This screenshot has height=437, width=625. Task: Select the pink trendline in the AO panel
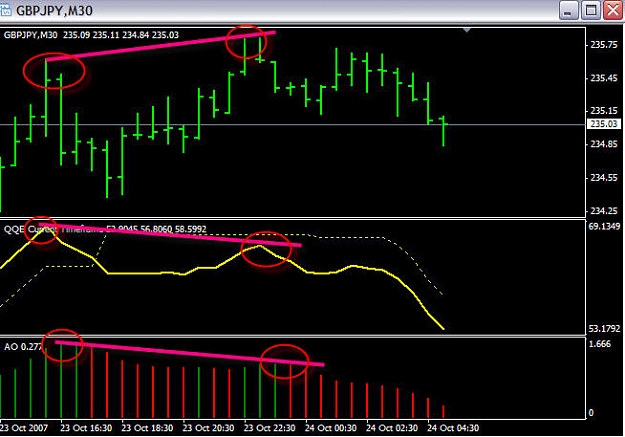pos(190,353)
